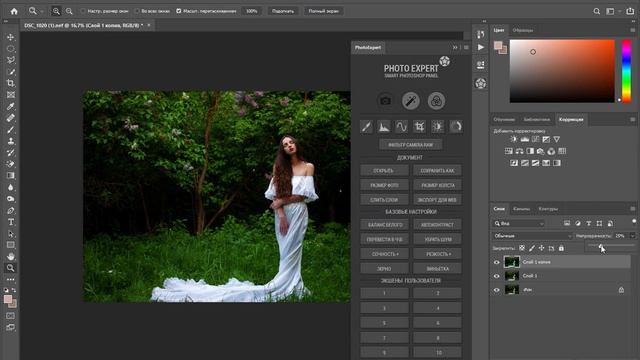Enable 'Настр. размер окон' checkbox
This screenshot has width=640, height=360.
click(83, 11)
